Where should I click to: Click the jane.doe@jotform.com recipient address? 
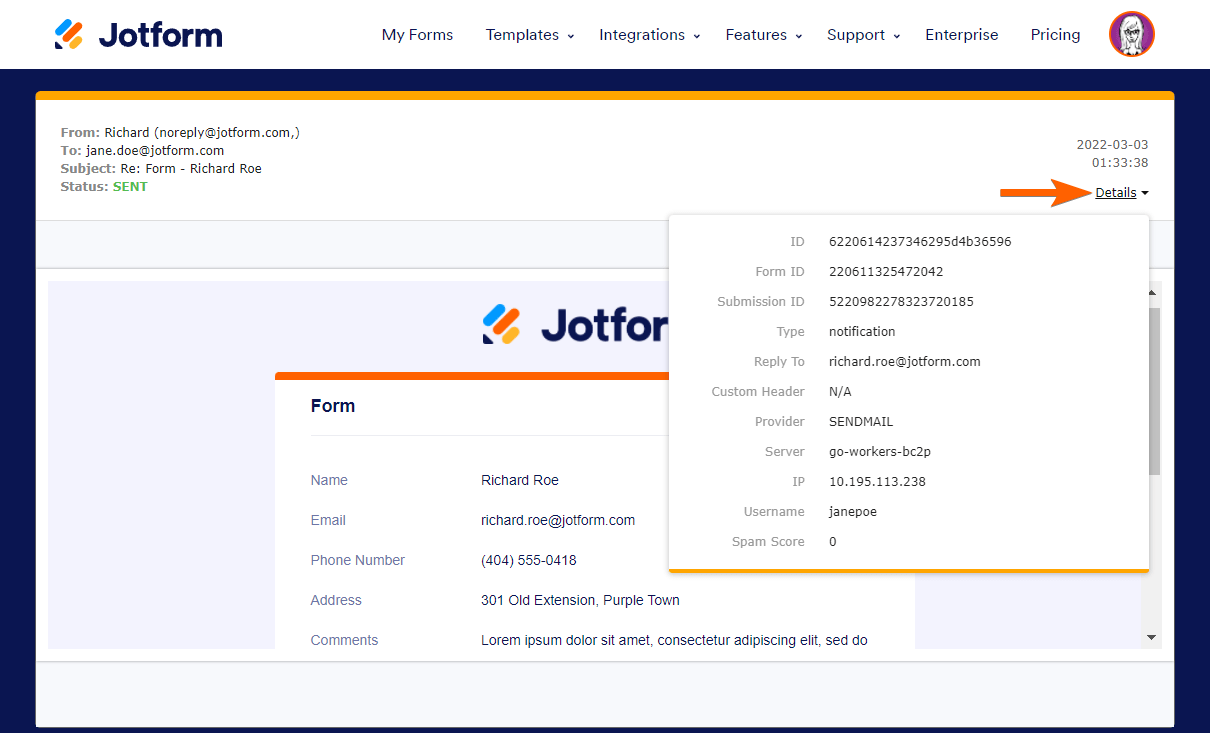(155, 151)
